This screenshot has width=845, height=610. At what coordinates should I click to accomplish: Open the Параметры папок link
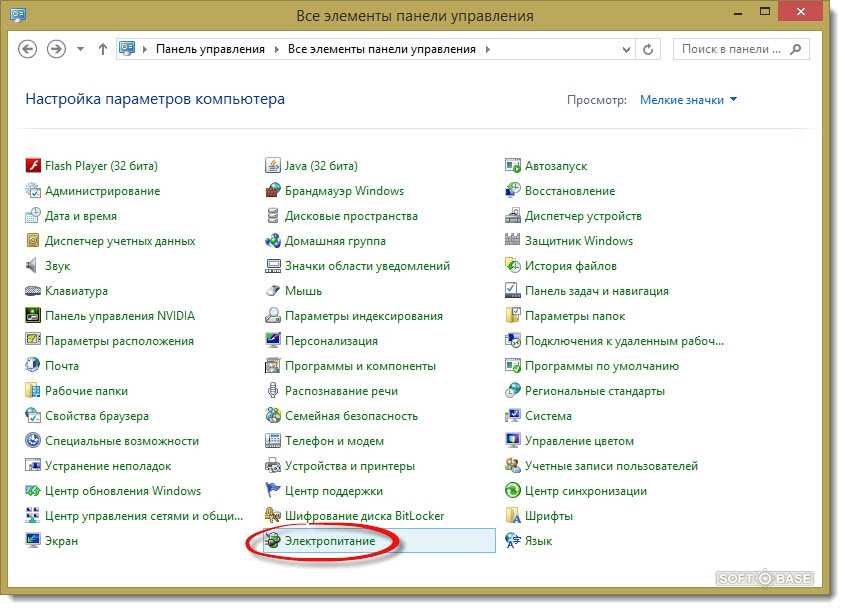575,316
